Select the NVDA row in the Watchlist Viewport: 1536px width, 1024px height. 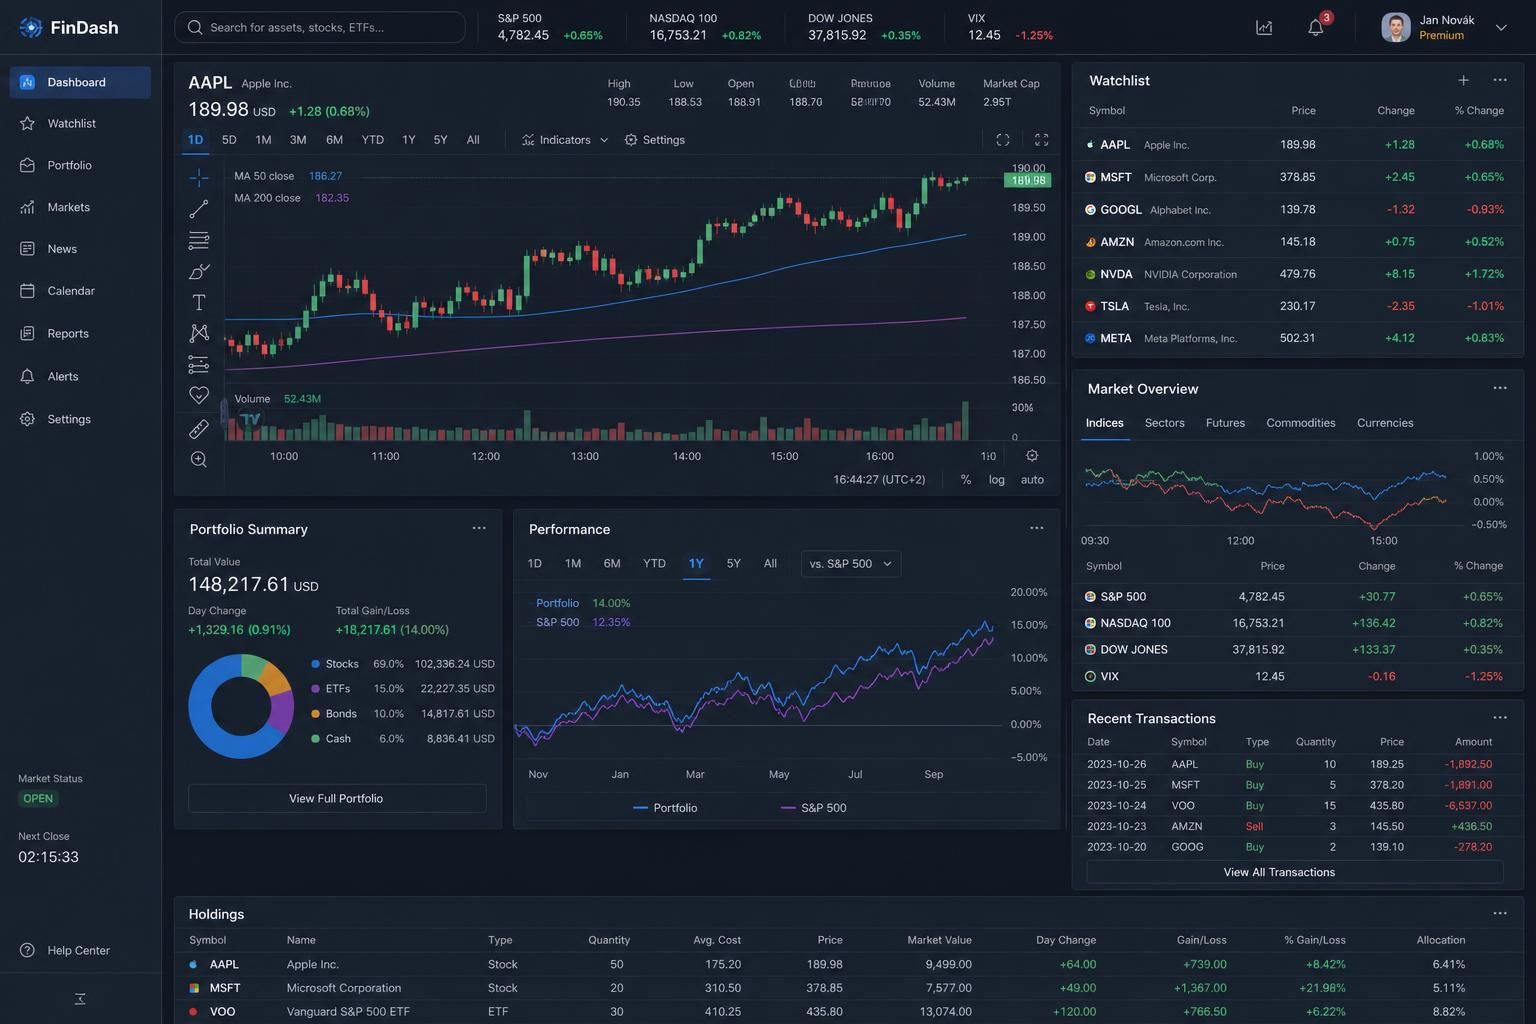click(1297, 274)
